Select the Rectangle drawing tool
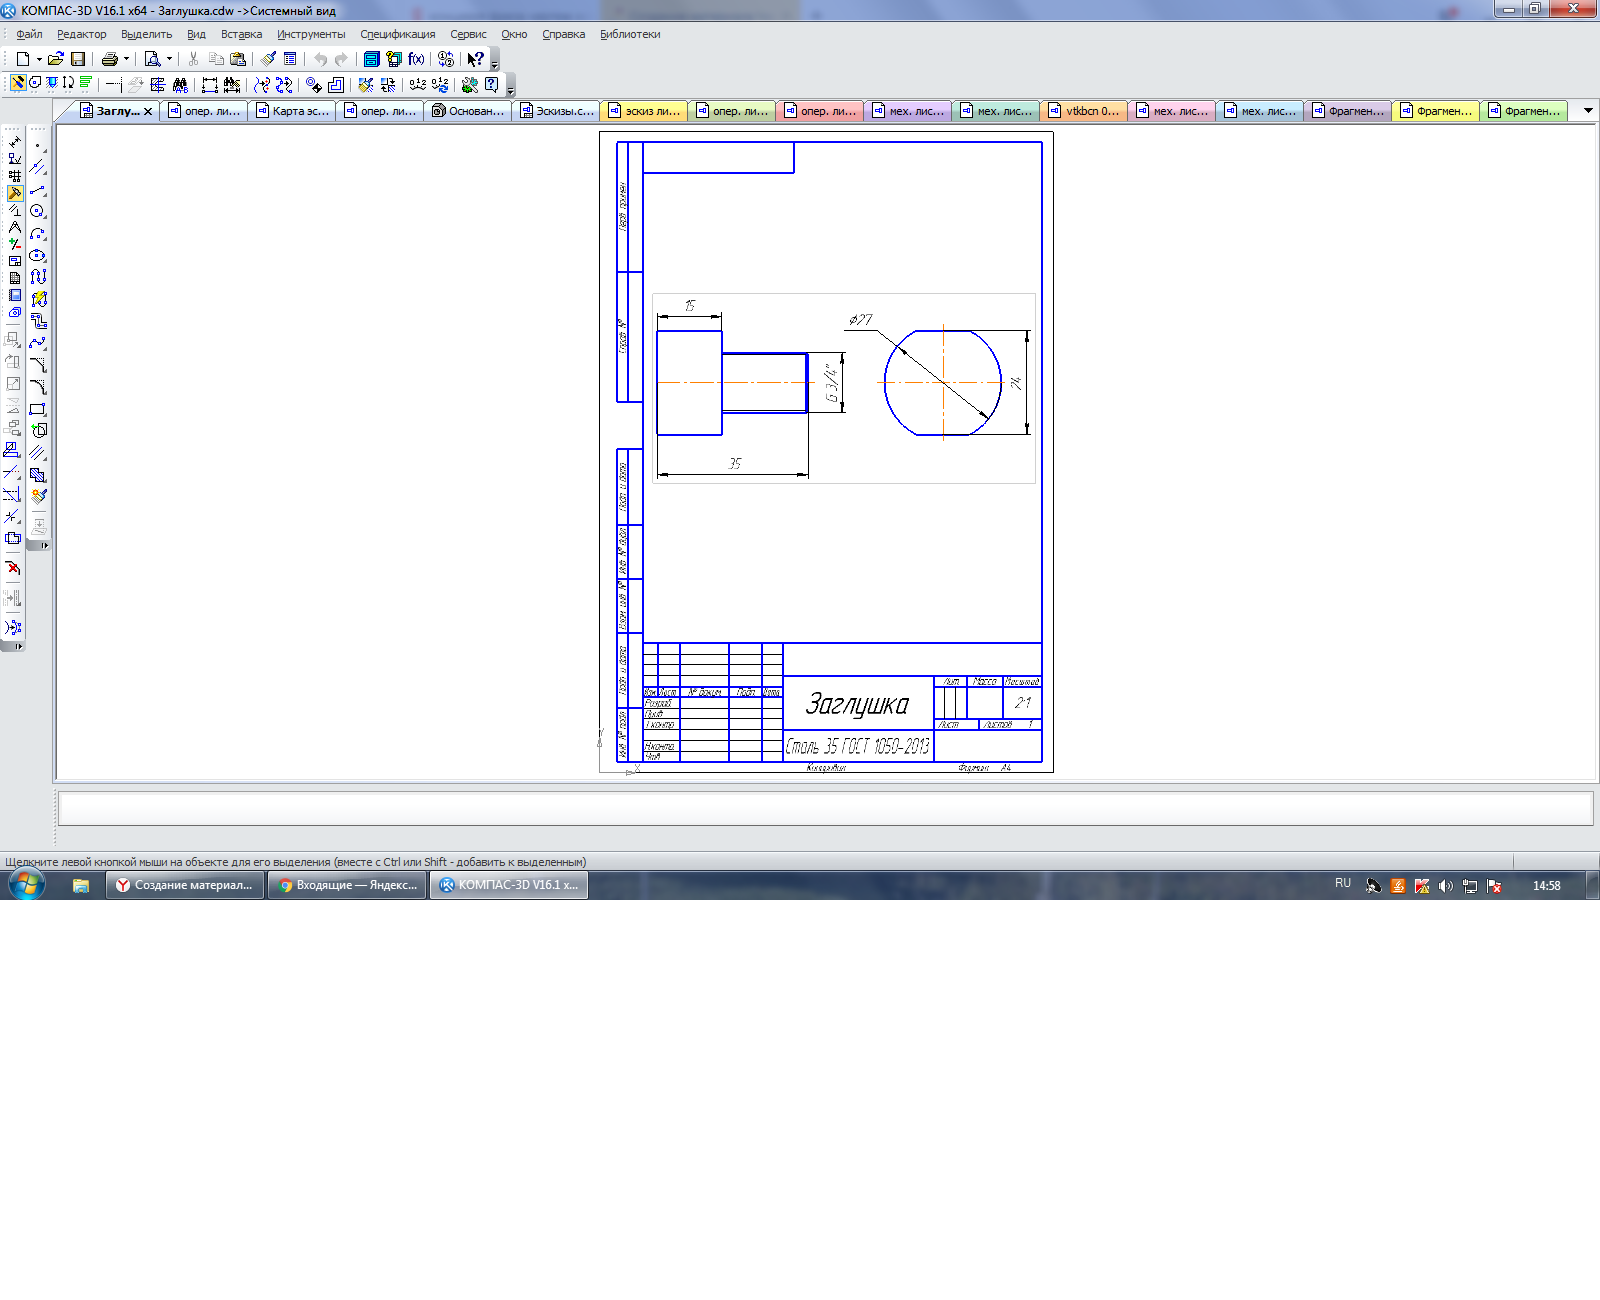 (x=38, y=409)
